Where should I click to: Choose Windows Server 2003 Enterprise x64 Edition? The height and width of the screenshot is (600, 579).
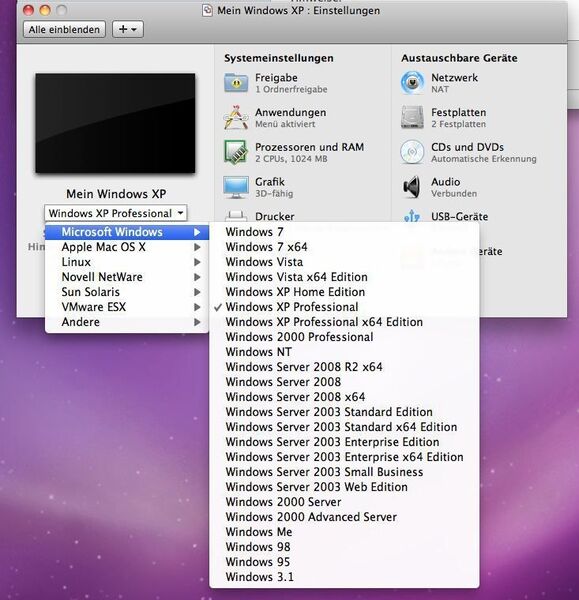[344, 457]
